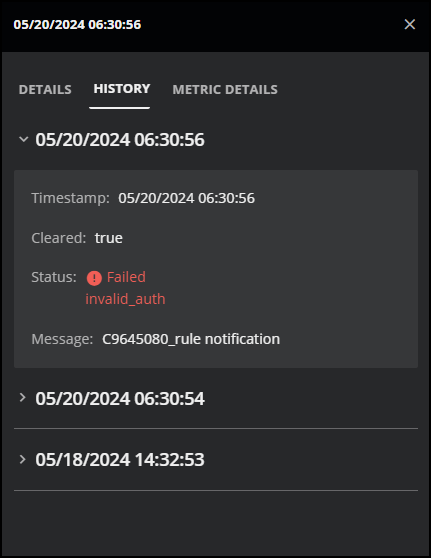Click the 05/18/2024 14:32:53 history heading
431x558 pixels.
(x=120, y=459)
